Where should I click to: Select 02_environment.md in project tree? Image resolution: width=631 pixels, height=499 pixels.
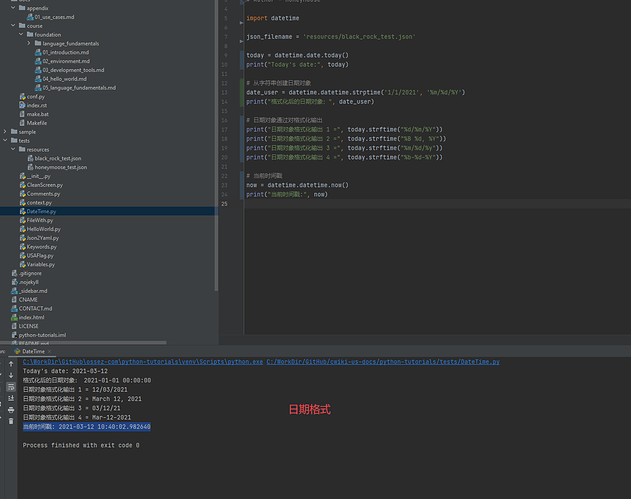pos(66,61)
